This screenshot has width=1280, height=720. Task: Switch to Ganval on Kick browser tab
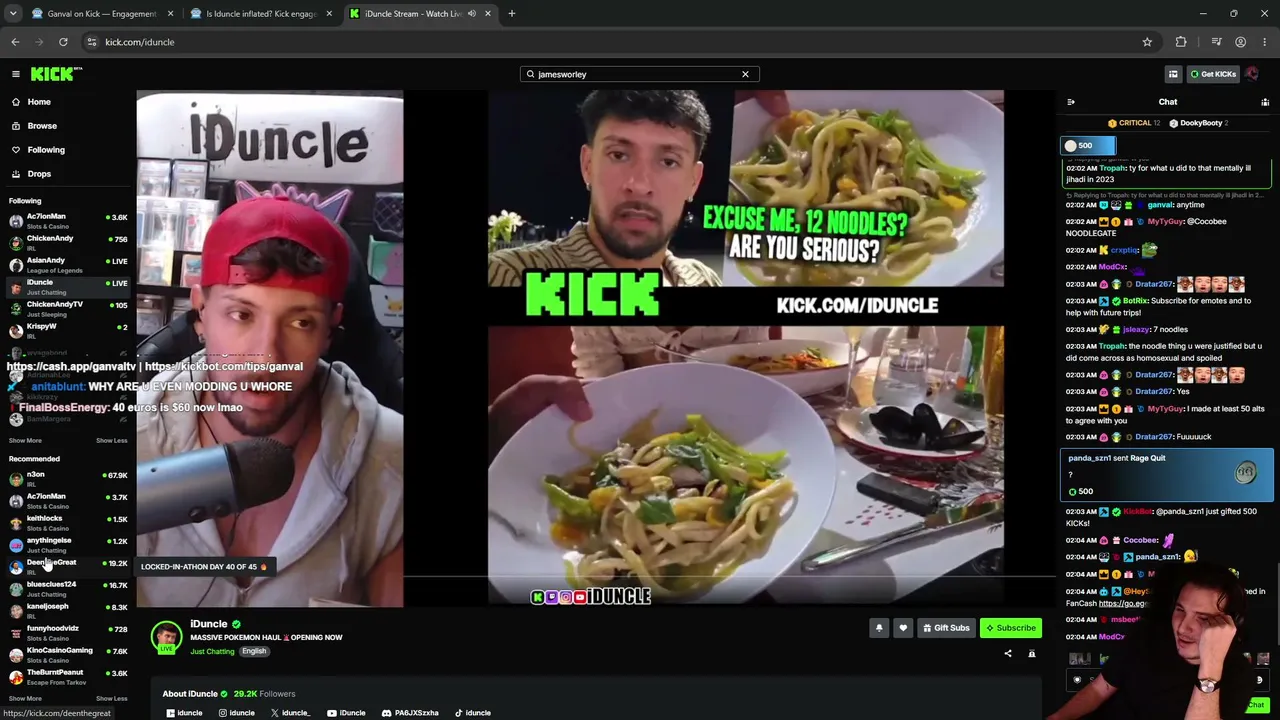tap(100, 14)
